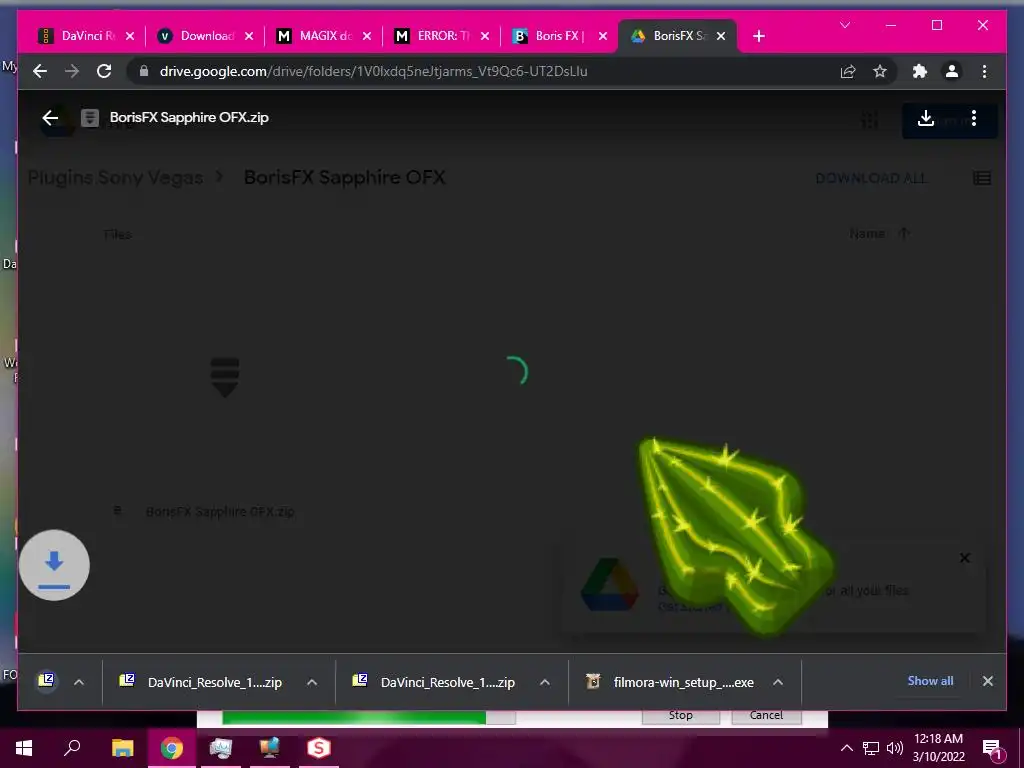Image resolution: width=1024 pixels, height=768 pixels.
Task: Click the red S app icon on the taskbar
Action: pyautogui.click(x=319, y=748)
